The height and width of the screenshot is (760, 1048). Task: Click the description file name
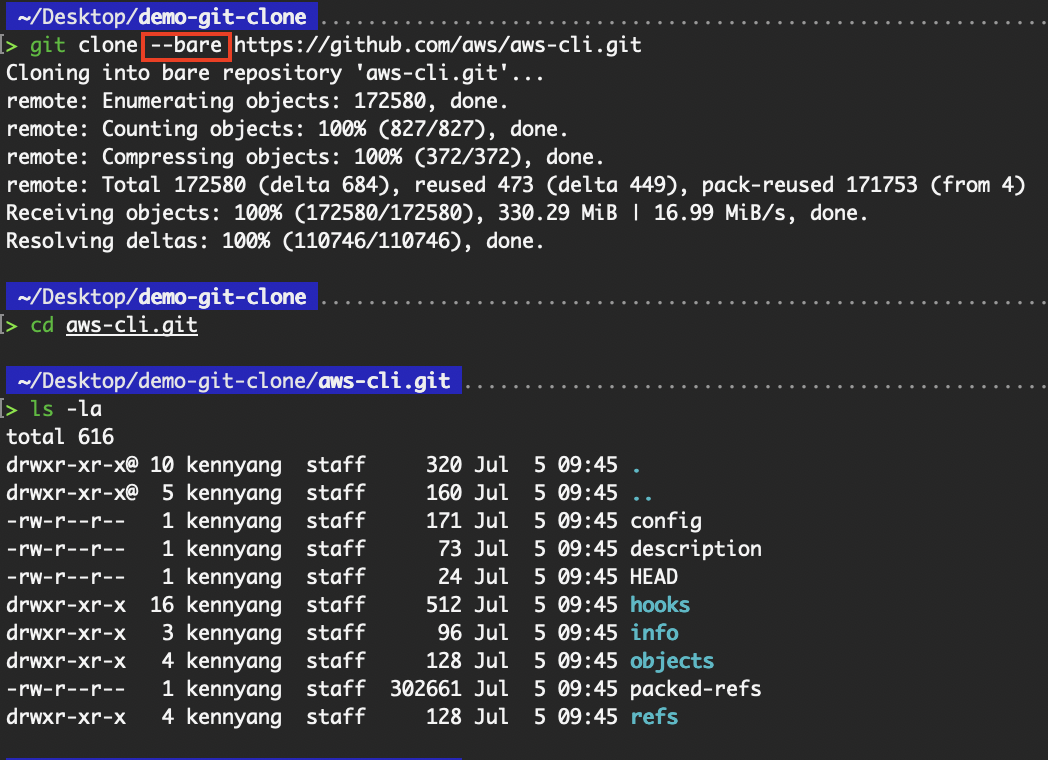696,549
